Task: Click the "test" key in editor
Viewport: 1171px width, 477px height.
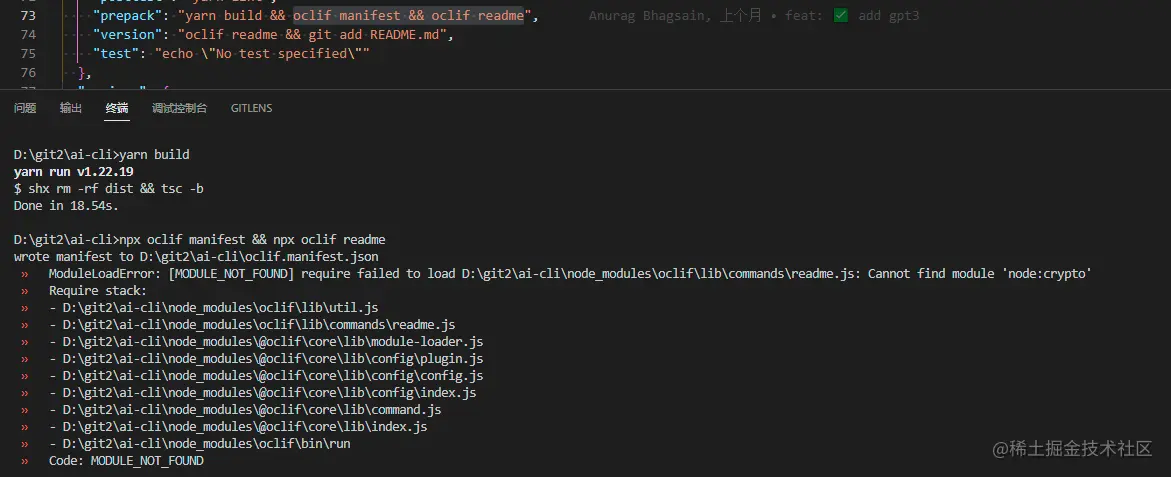Action: 116,53
